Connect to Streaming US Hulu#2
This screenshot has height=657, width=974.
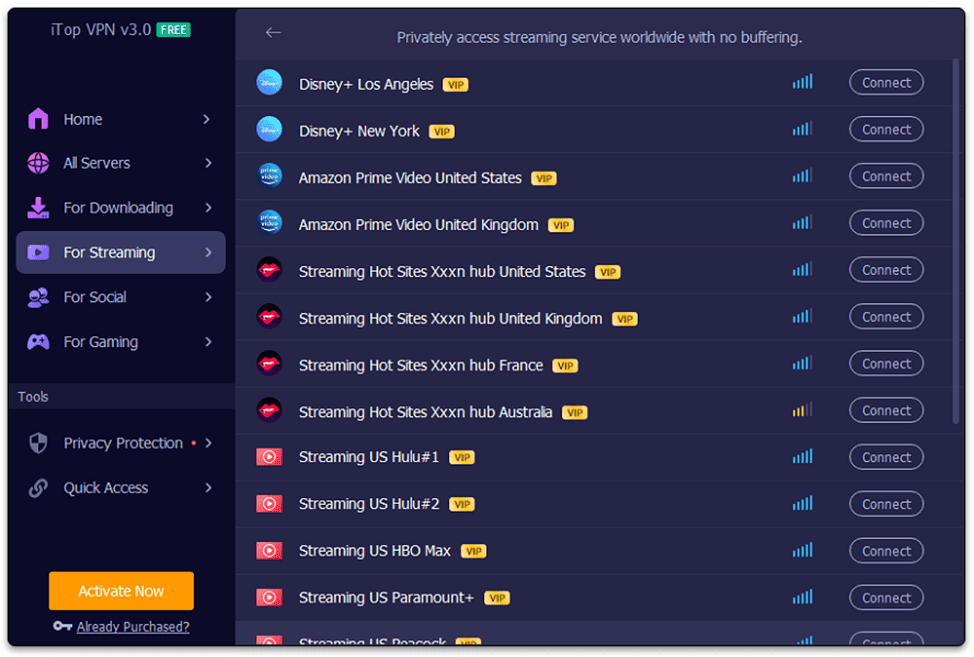coord(886,504)
